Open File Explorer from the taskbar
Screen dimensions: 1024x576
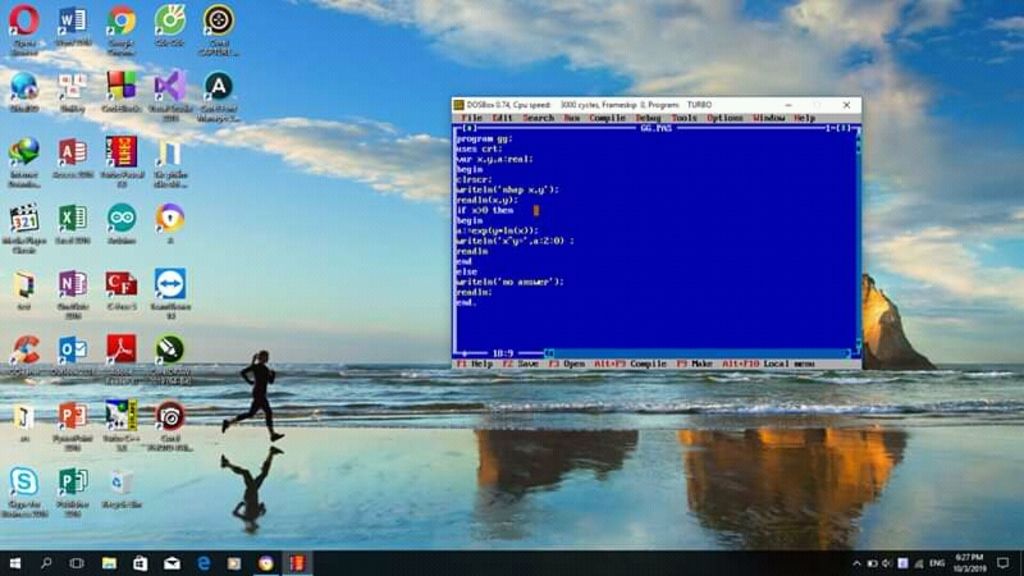(109, 563)
